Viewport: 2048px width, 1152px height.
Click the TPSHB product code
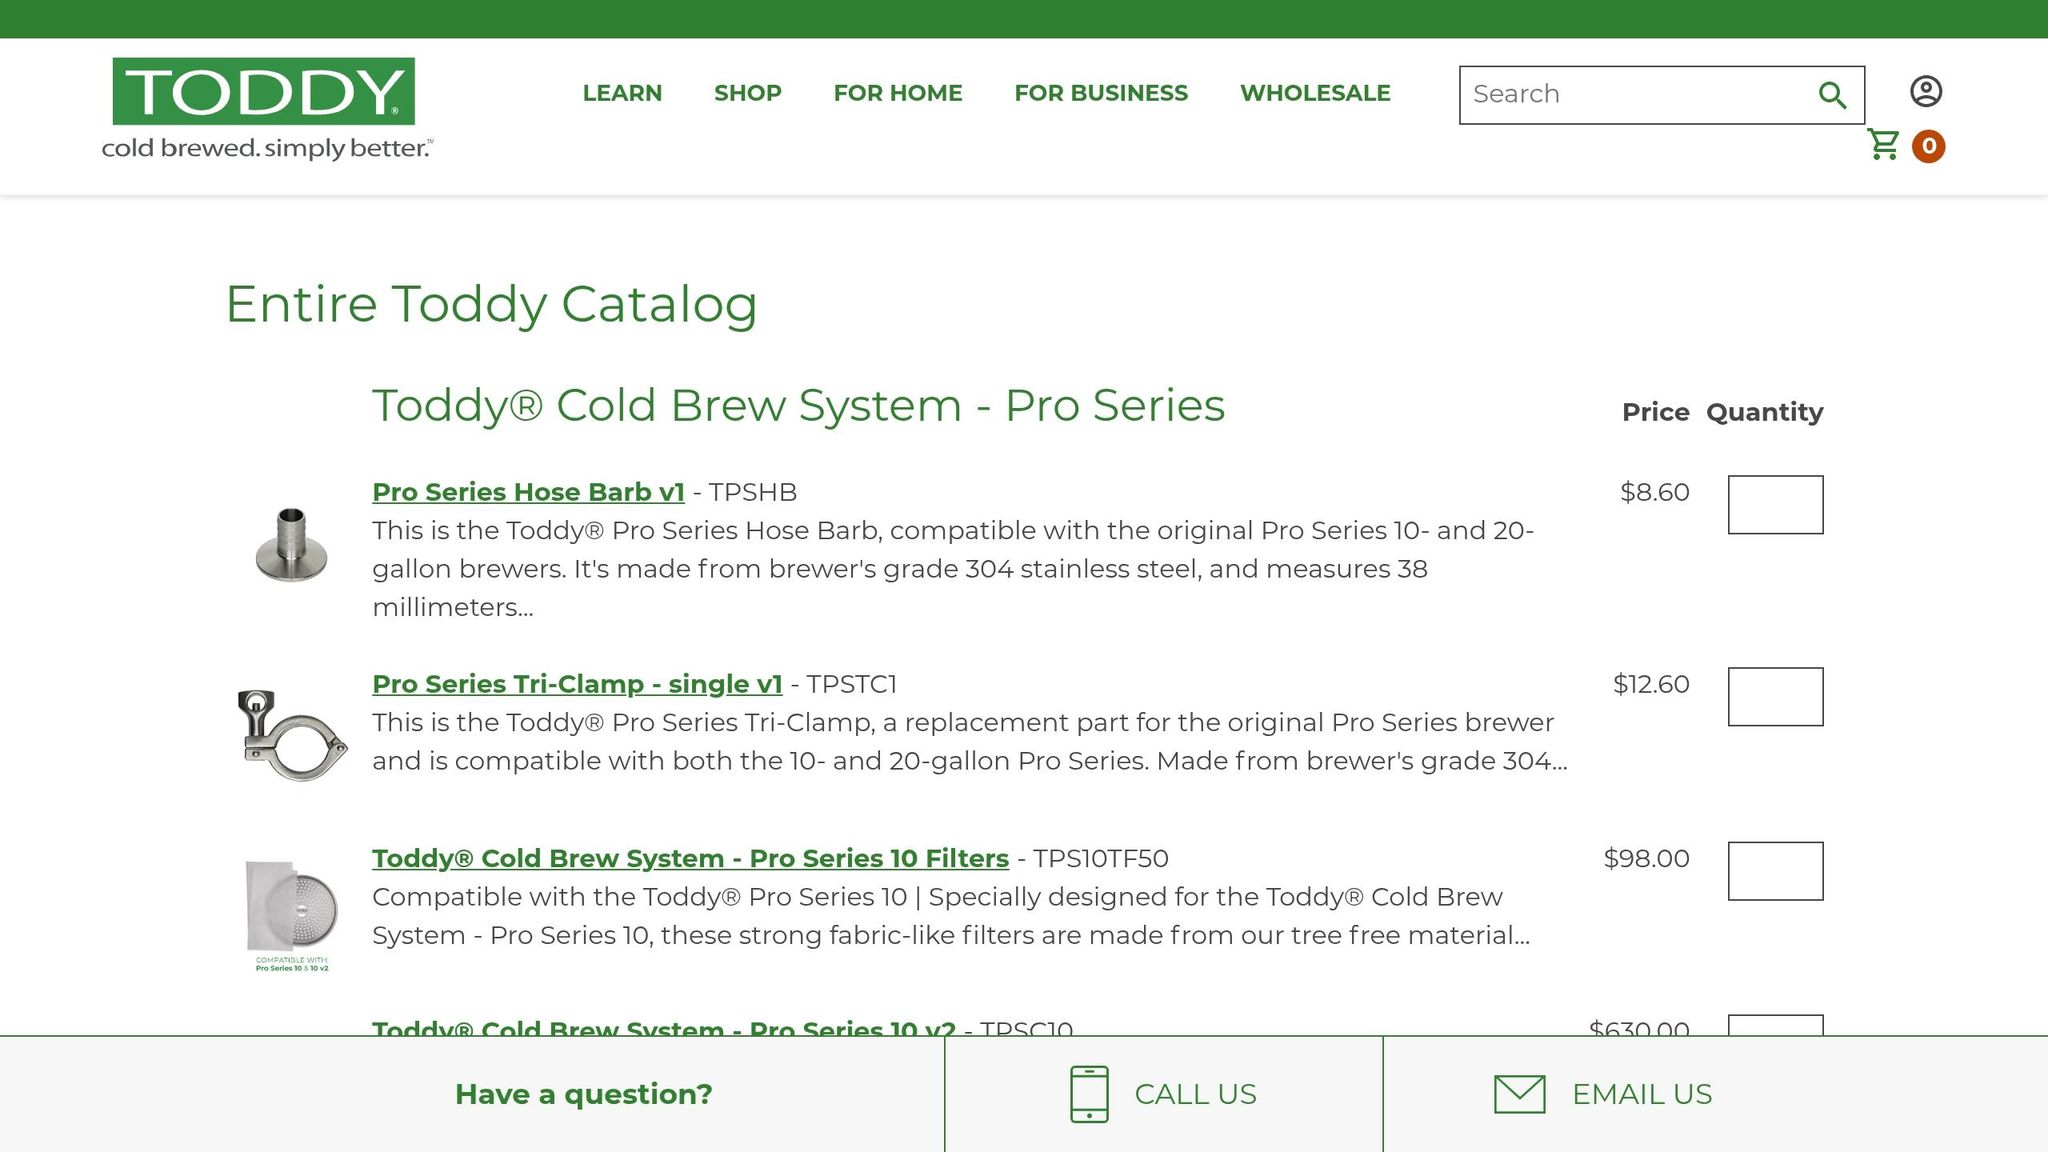(x=753, y=492)
